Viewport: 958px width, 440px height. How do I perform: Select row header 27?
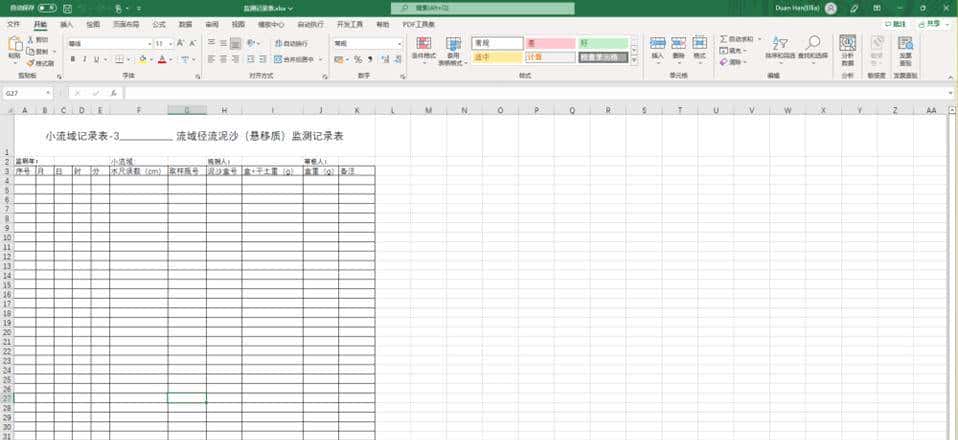7,398
